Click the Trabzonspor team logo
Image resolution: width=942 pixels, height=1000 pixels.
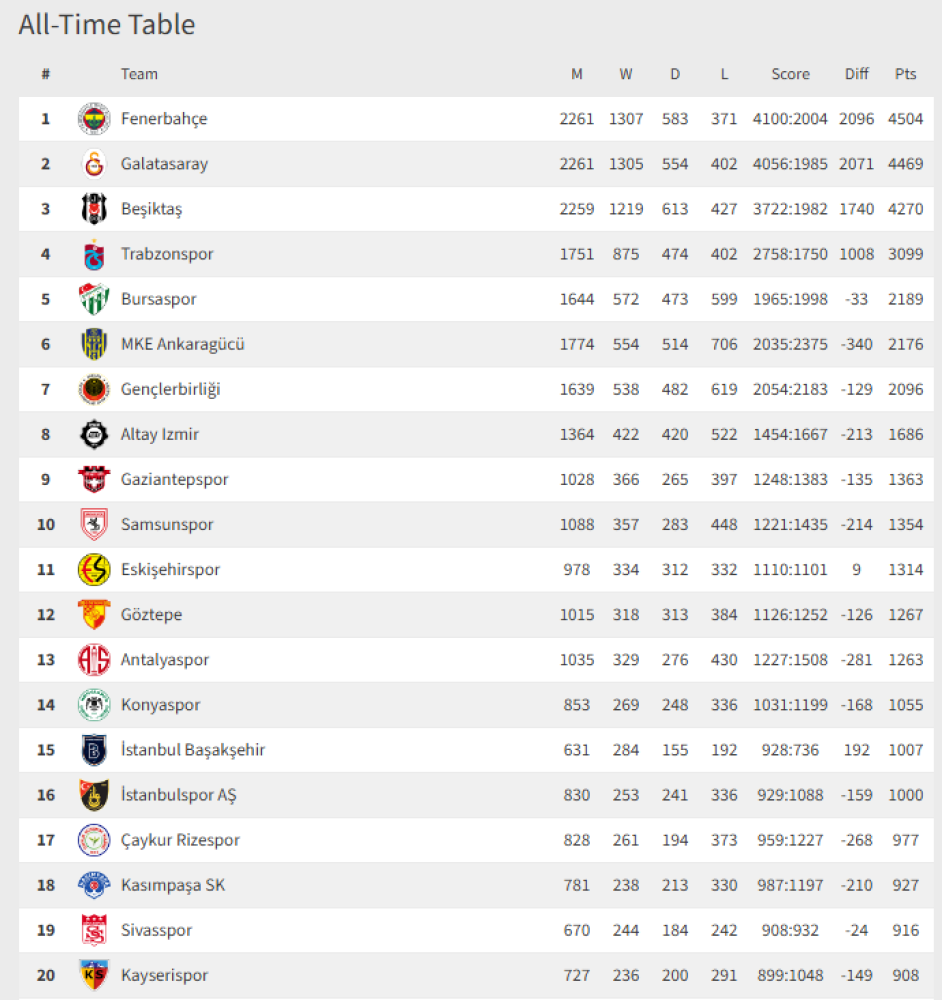point(94,255)
